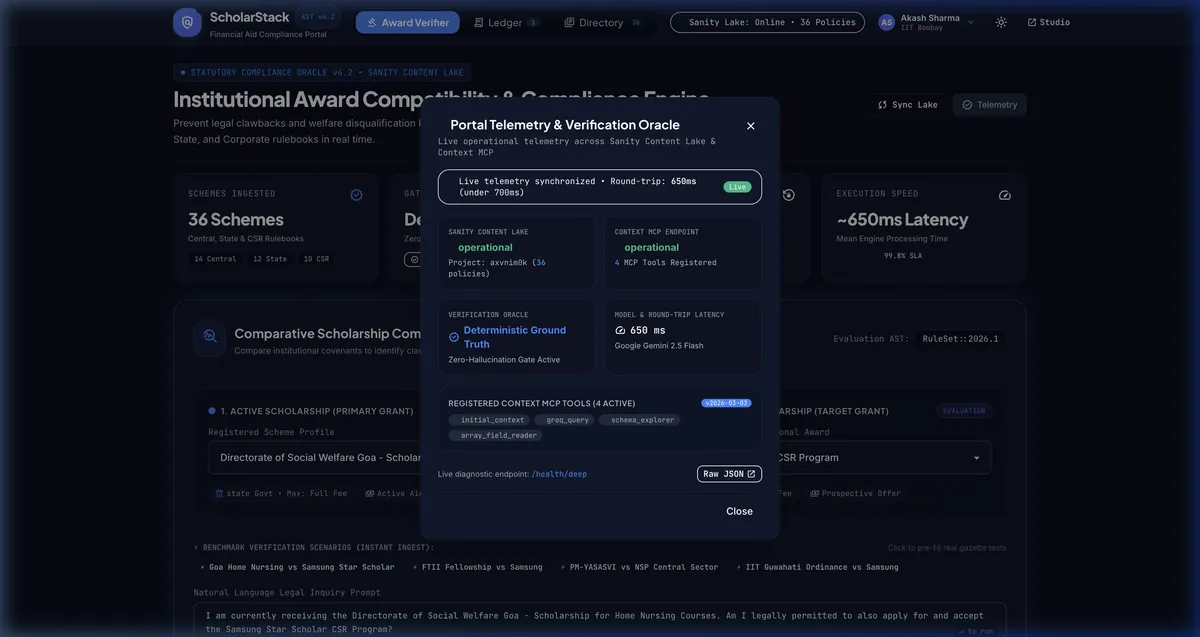1200x637 pixels.
Task: Click the AS user avatar
Action: click(886, 22)
